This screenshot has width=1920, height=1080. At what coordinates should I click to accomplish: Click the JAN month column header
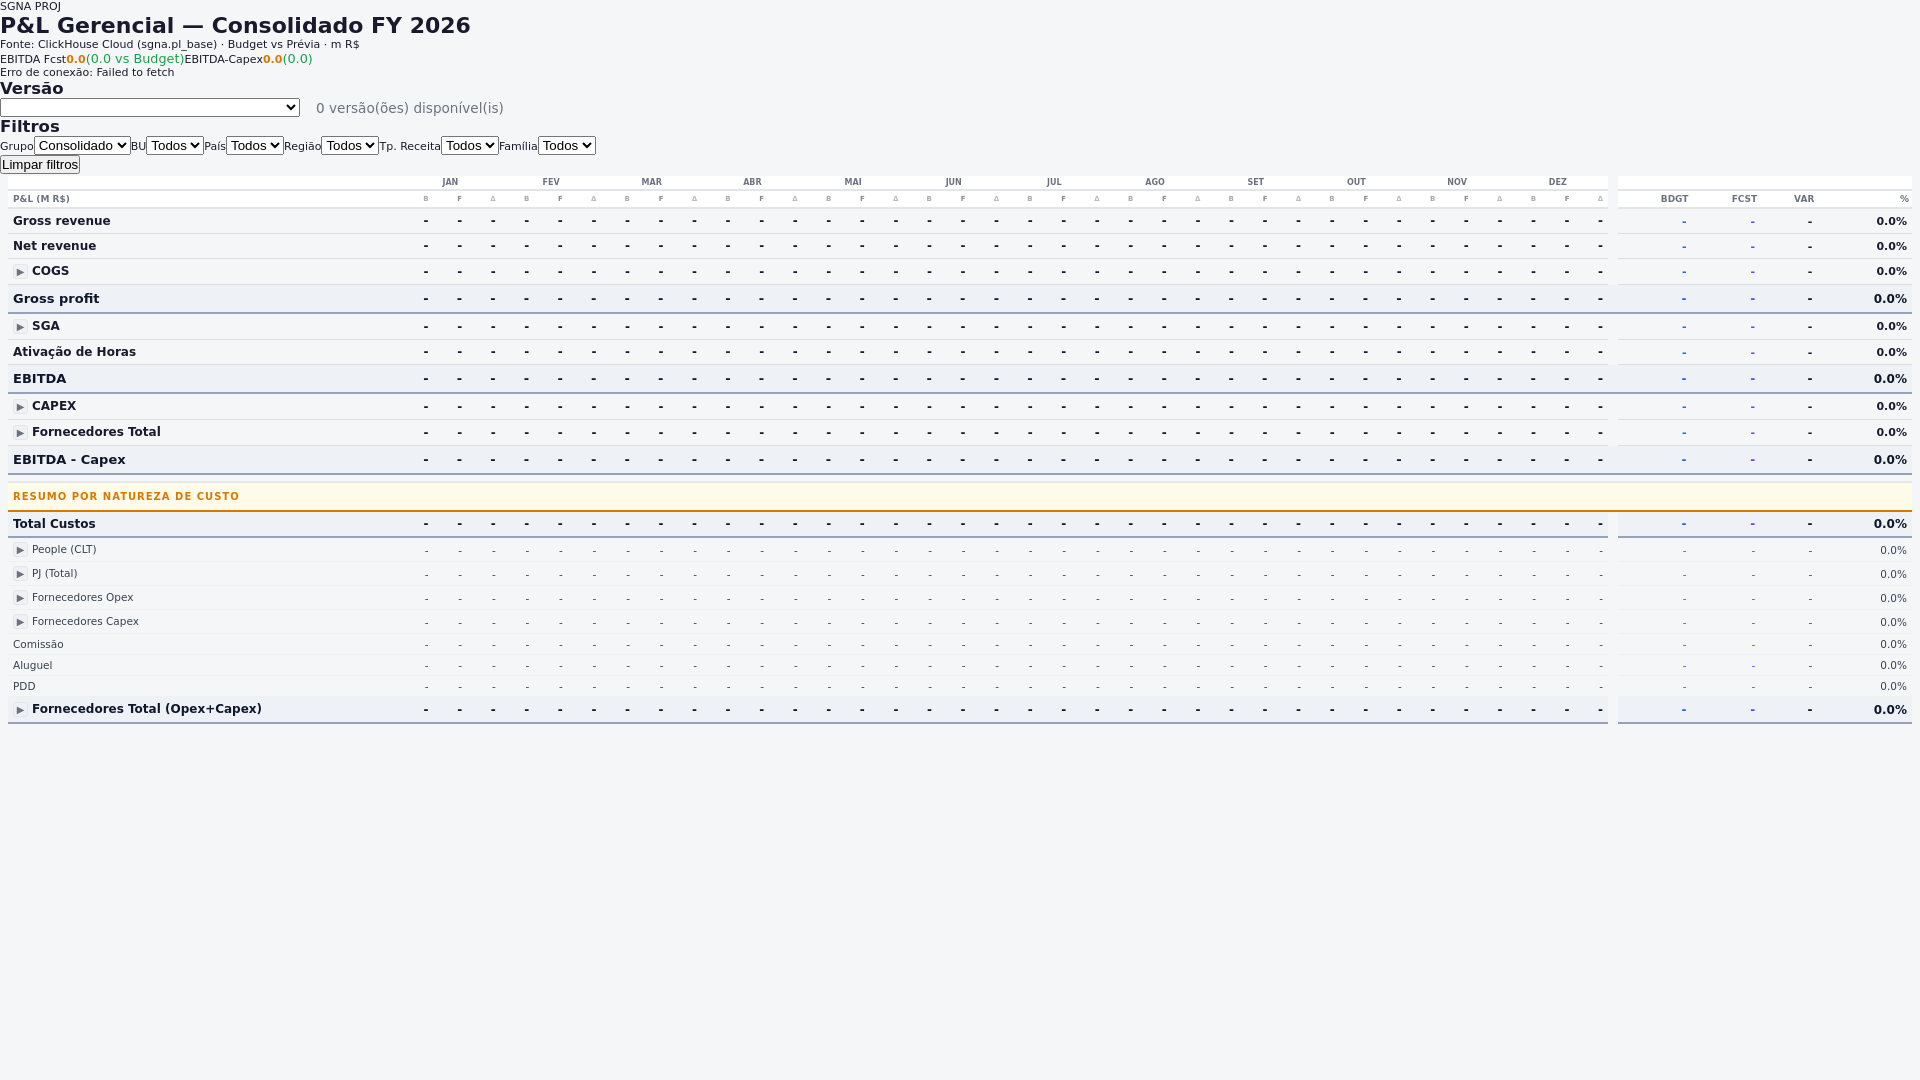(x=450, y=182)
